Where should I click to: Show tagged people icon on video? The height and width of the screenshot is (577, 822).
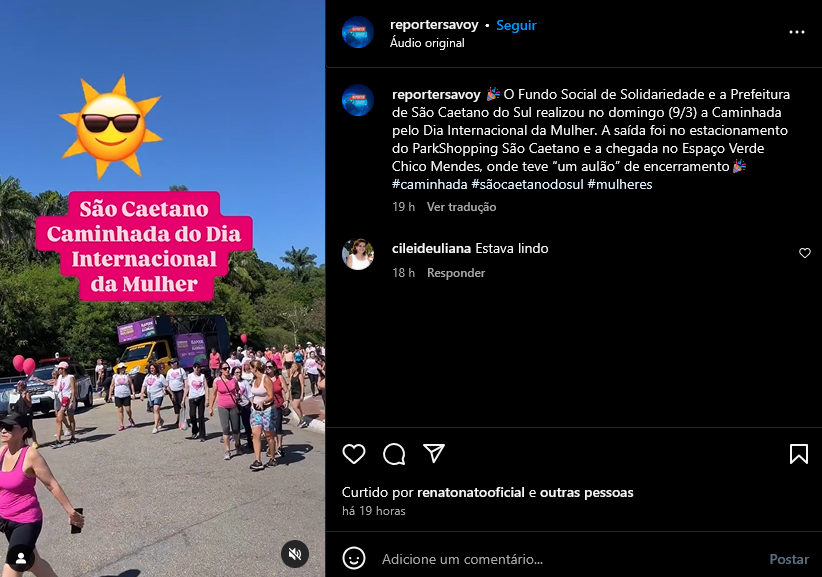click(21, 558)
